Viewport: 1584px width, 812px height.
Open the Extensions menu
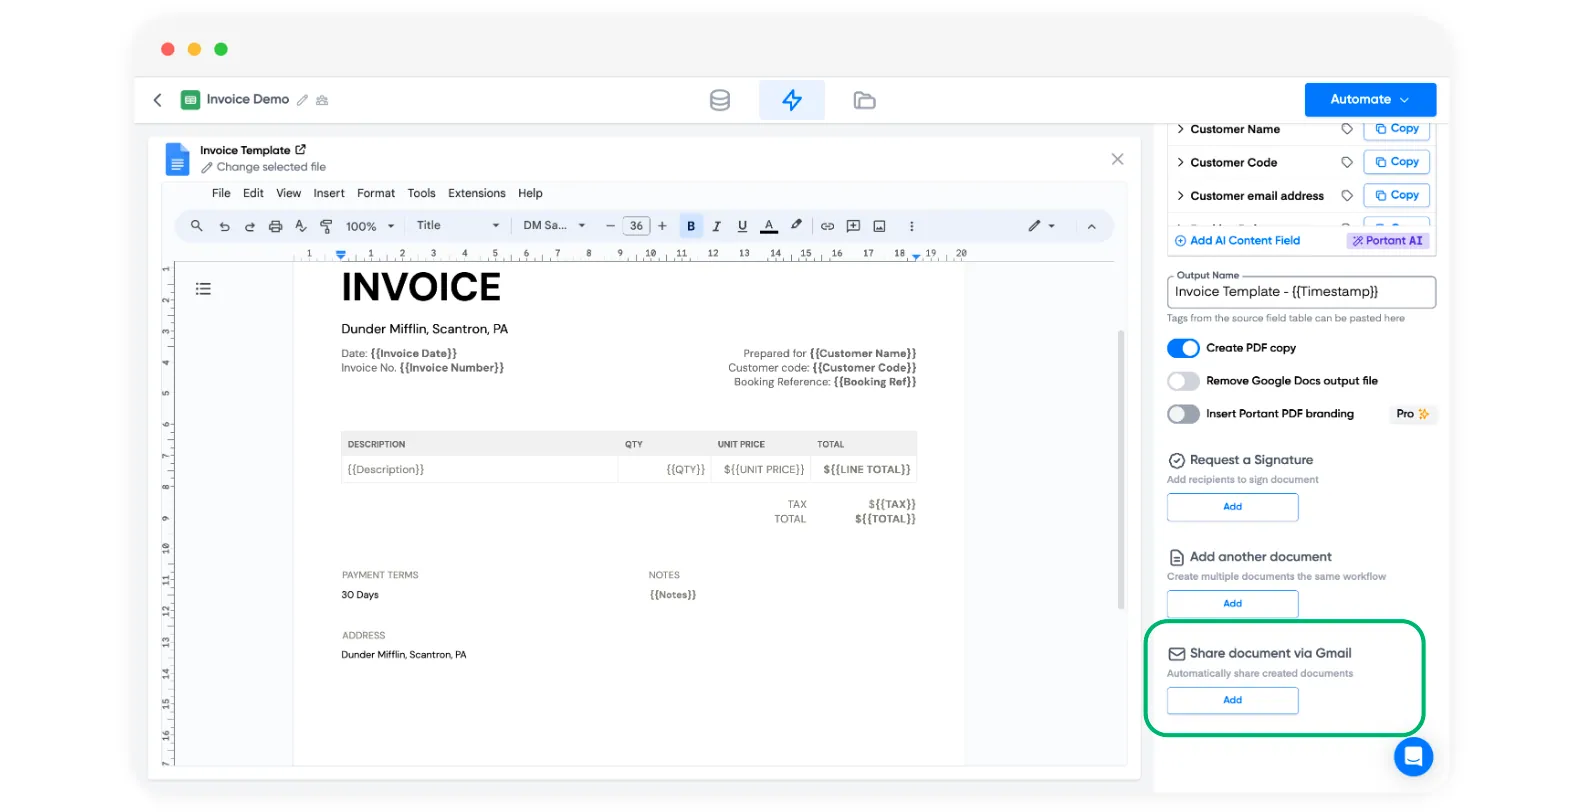(476, 194)
